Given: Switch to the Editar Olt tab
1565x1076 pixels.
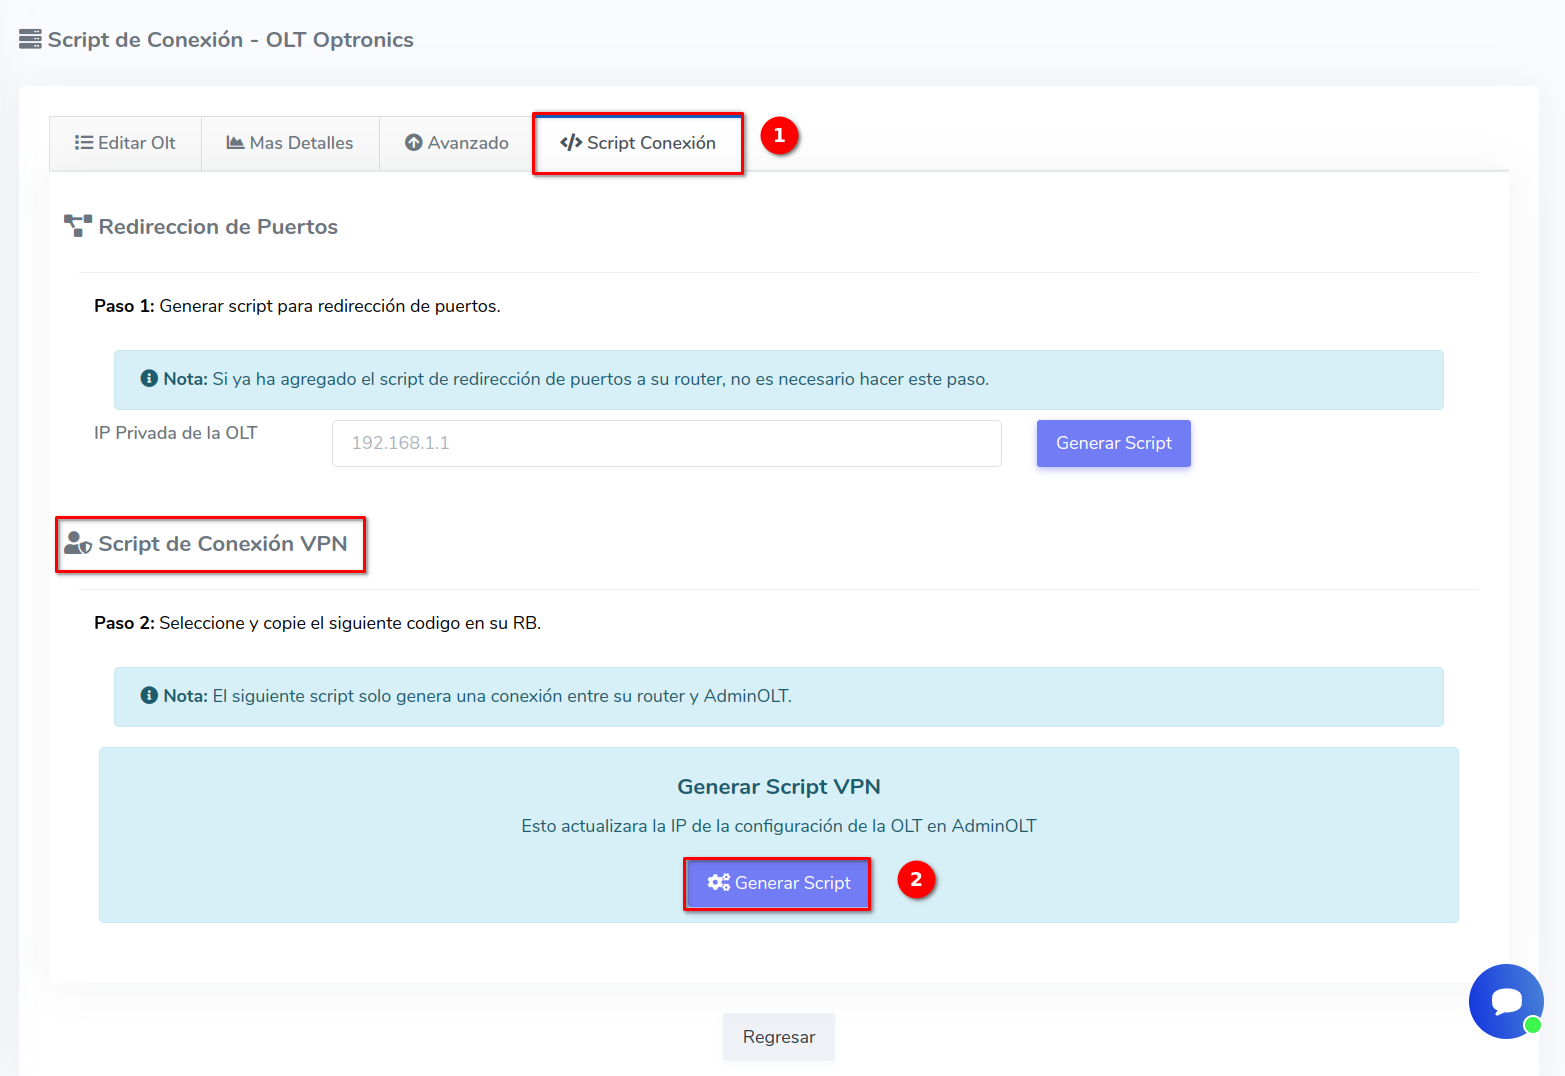Looking at the screenshot, I should pyautogui.click(x=126, y=143).
